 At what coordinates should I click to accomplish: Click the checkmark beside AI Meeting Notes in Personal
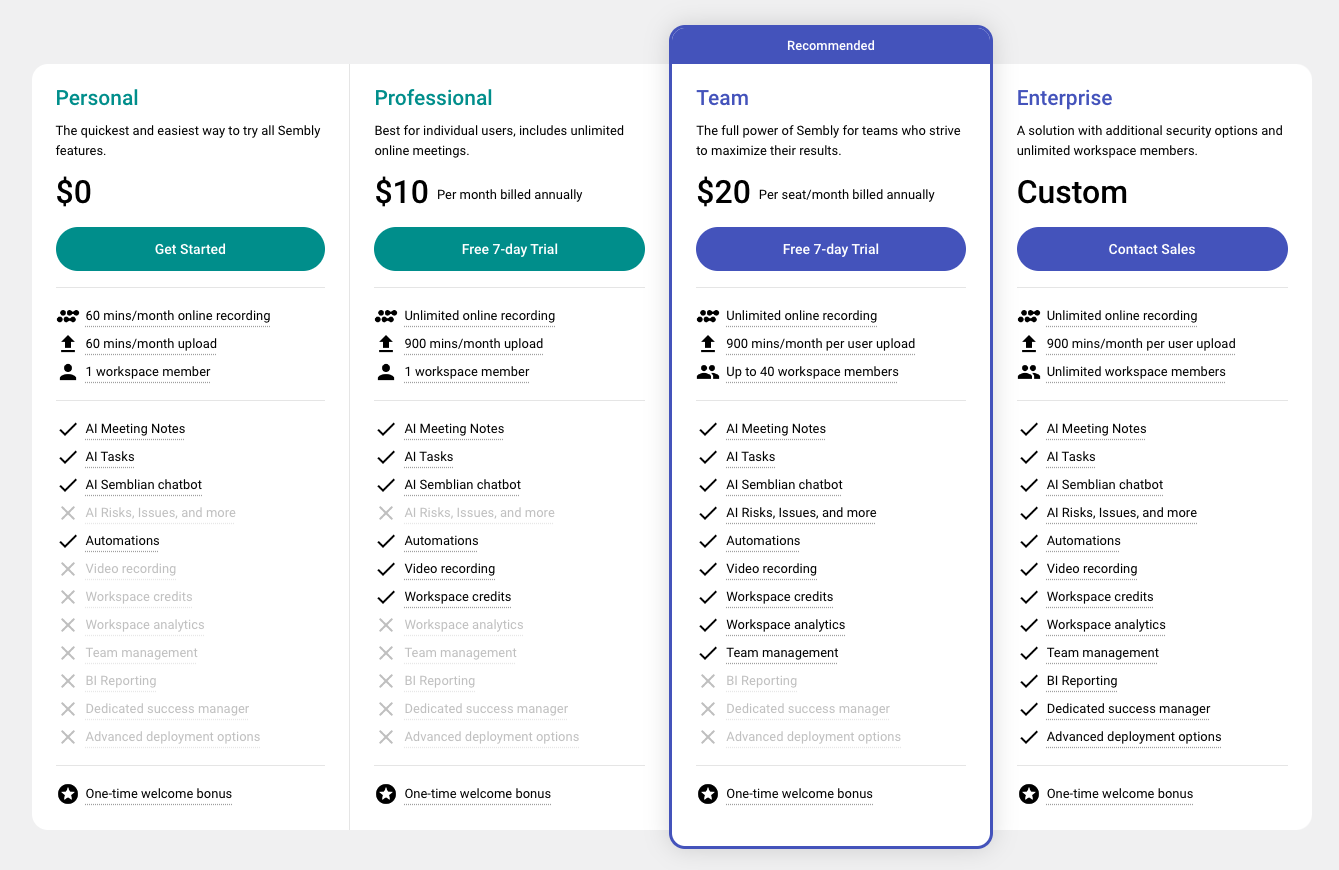[x=68, y=429]
